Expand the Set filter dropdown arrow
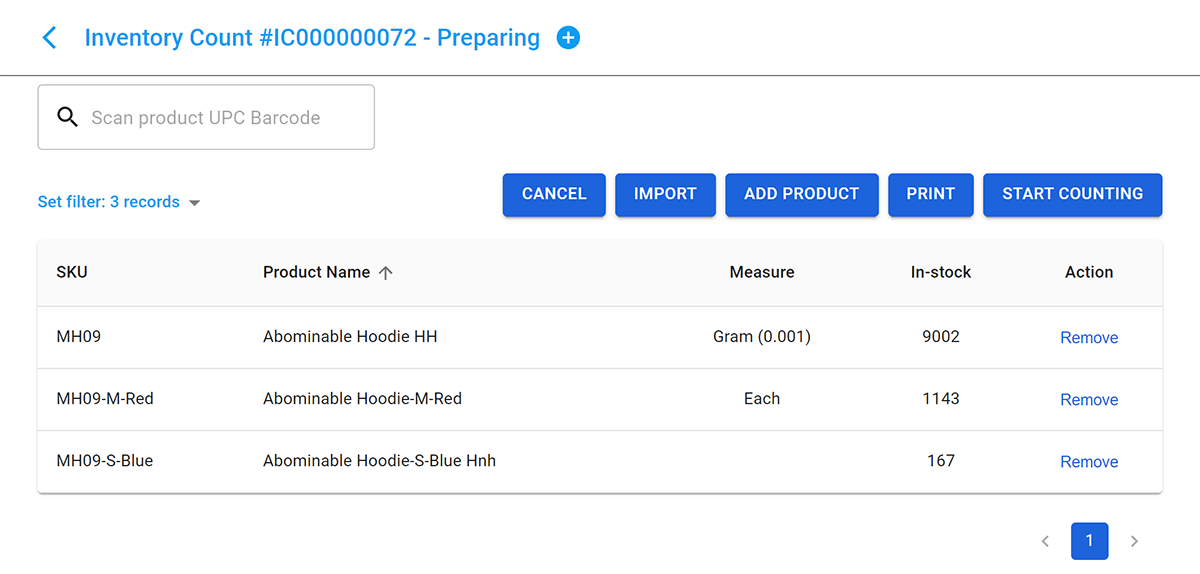 195,203
